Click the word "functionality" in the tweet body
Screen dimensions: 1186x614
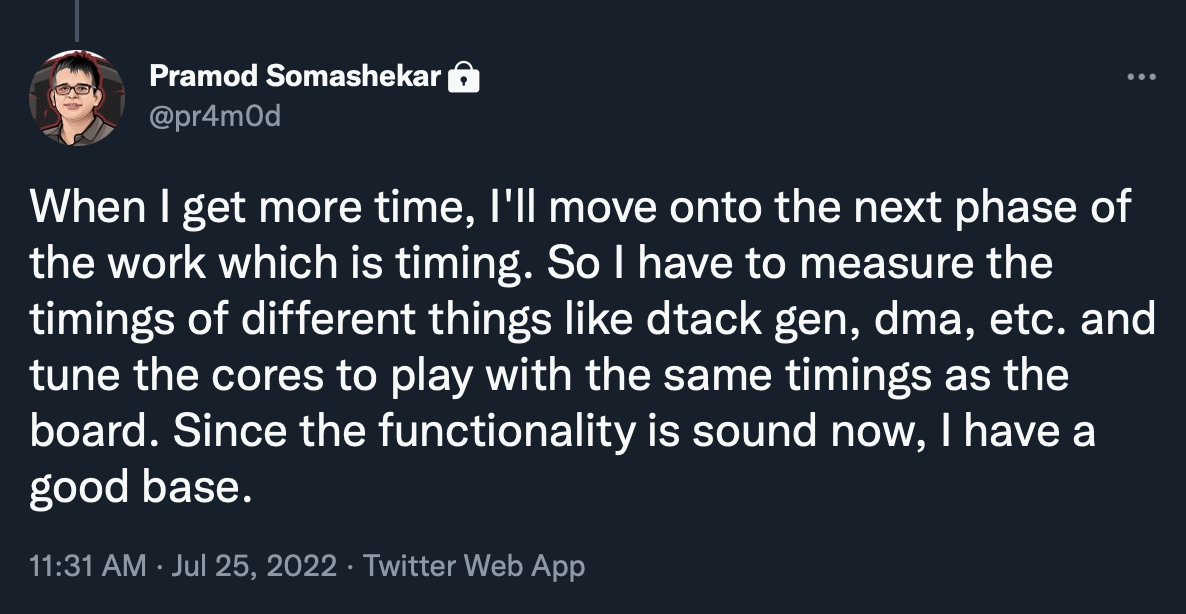tap(507, 431)
